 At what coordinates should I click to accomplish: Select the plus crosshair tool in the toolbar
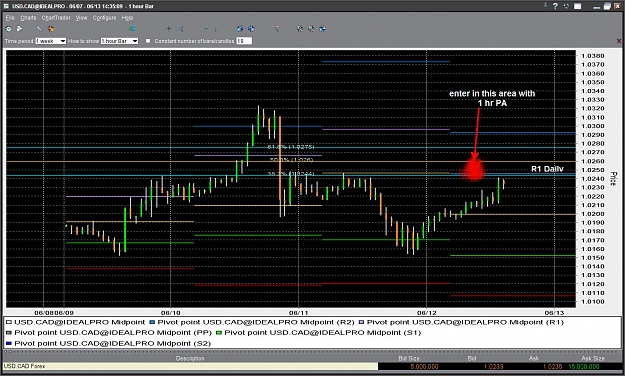point(169,29)
